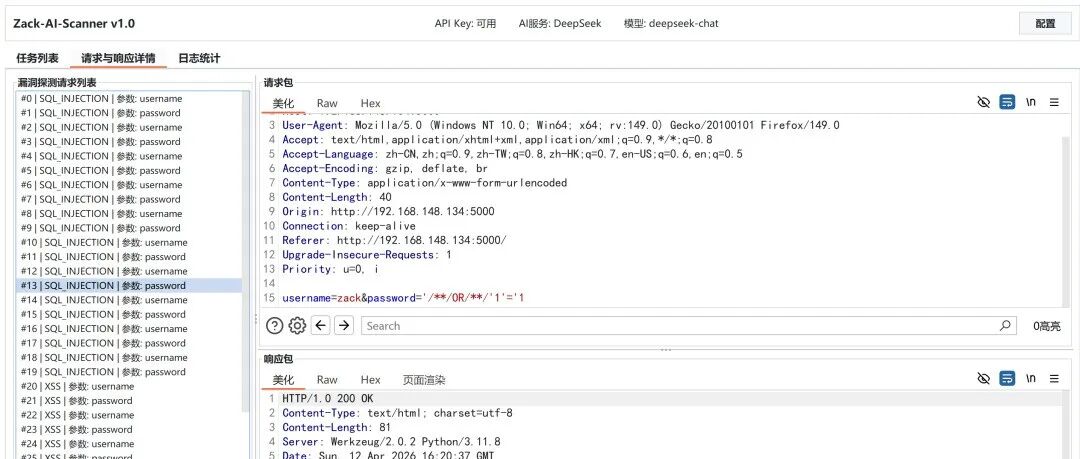The width and height of the screenshot is (1080, 459).
Task: Open the 日志统计 tab
Action: [199, 59]
